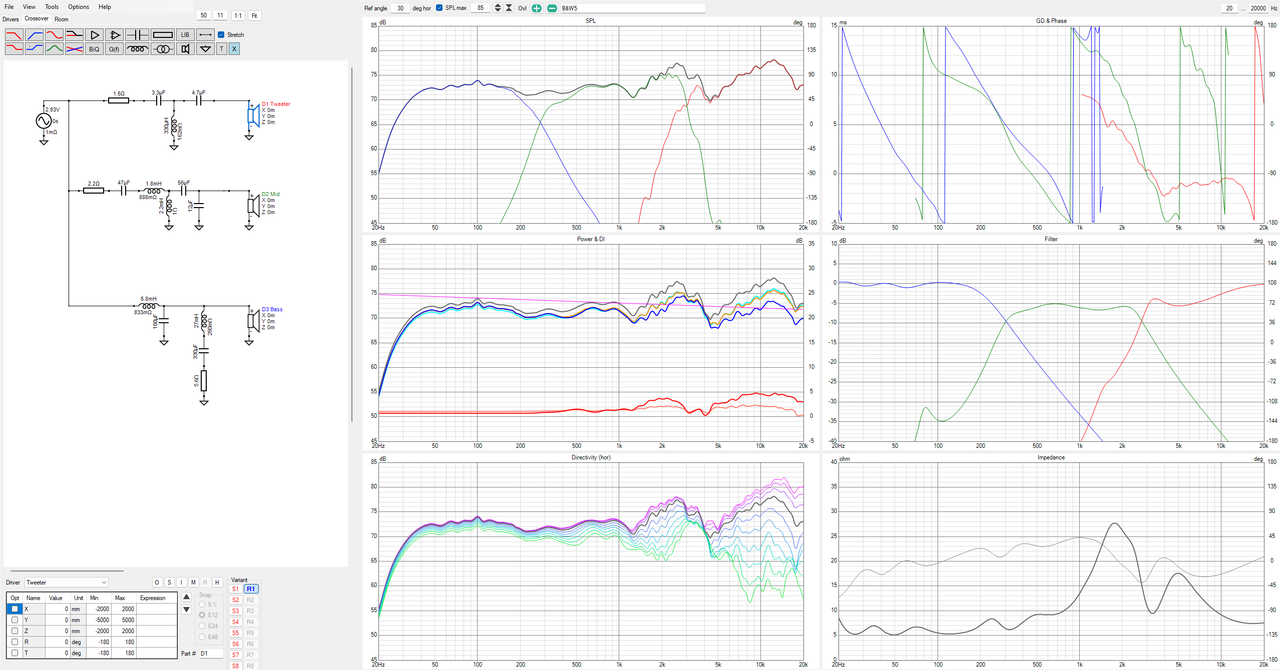
Task: Move the parameter up with the up arrow
Action: pyautogui.click(x=185, y=597)
